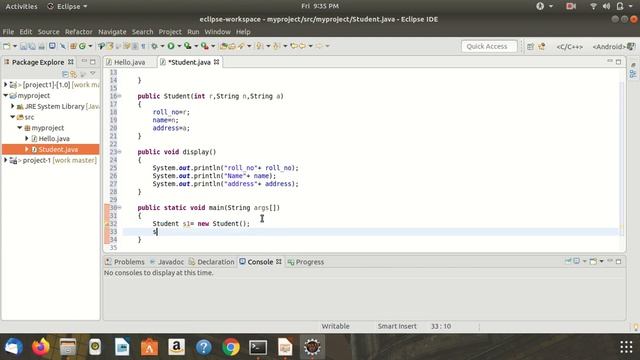Screen dimensions: 640x360
Task: Open the Debug dropdown arrow
Action: (x=162, y=46)
